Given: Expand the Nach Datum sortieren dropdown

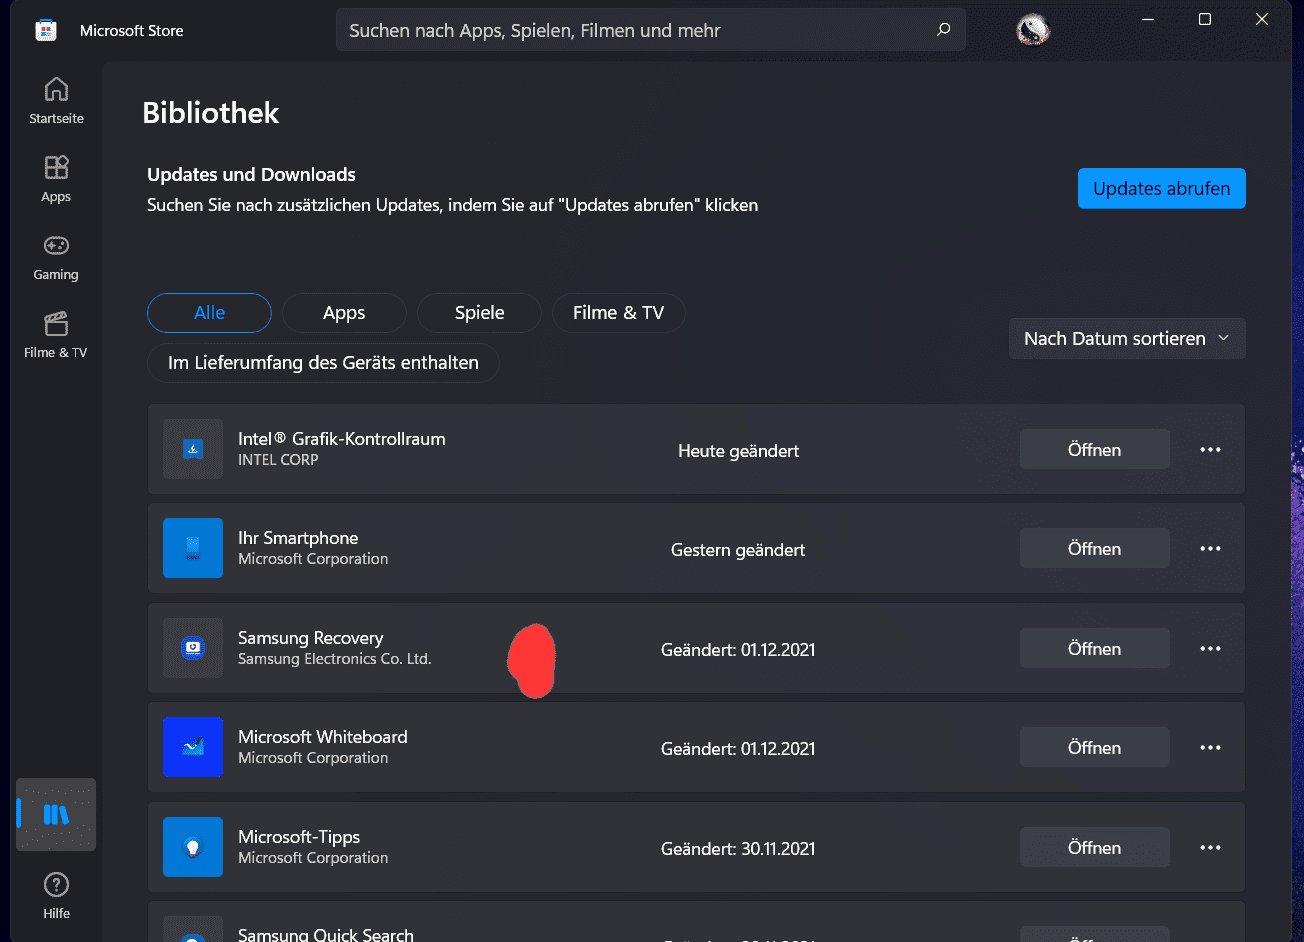Looking at the screenshot, I should [x=1127, y=339].
